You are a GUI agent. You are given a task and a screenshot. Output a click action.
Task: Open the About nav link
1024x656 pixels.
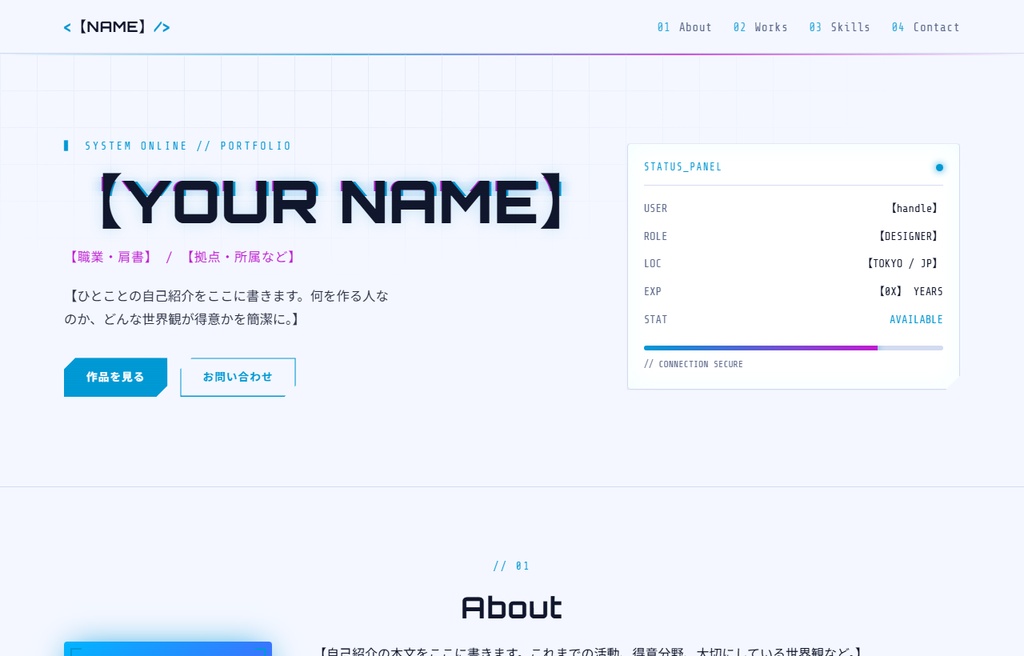684,27
